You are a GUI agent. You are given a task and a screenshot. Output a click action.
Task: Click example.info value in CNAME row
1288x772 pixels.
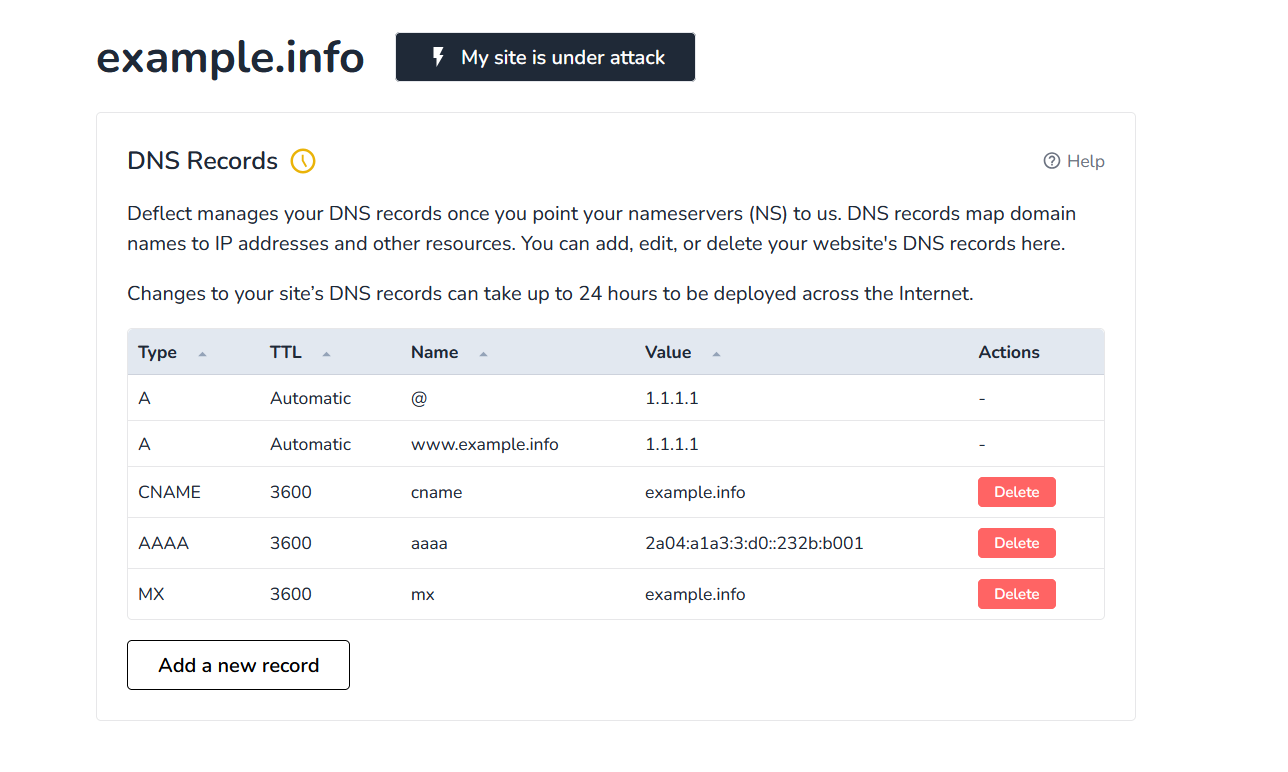tap(695, 492)
